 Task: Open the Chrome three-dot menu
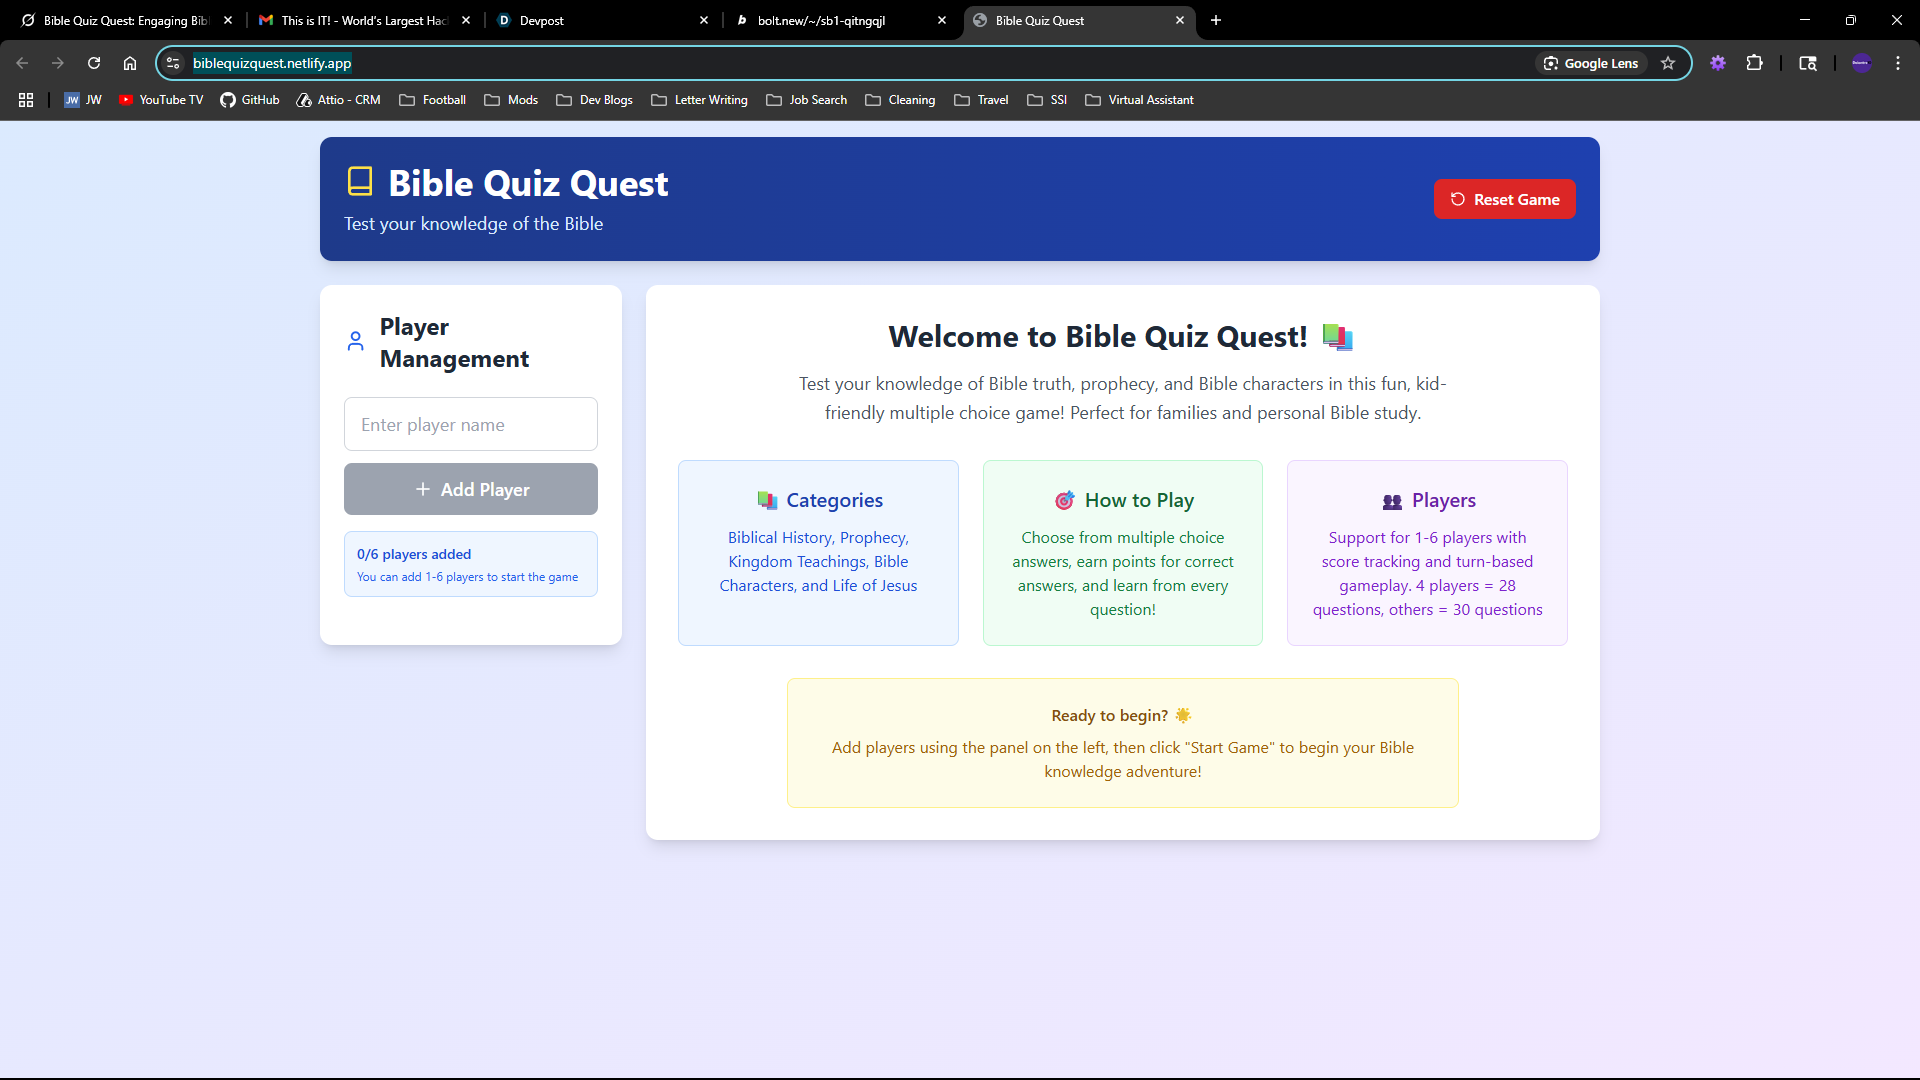tap(1897, 62)
